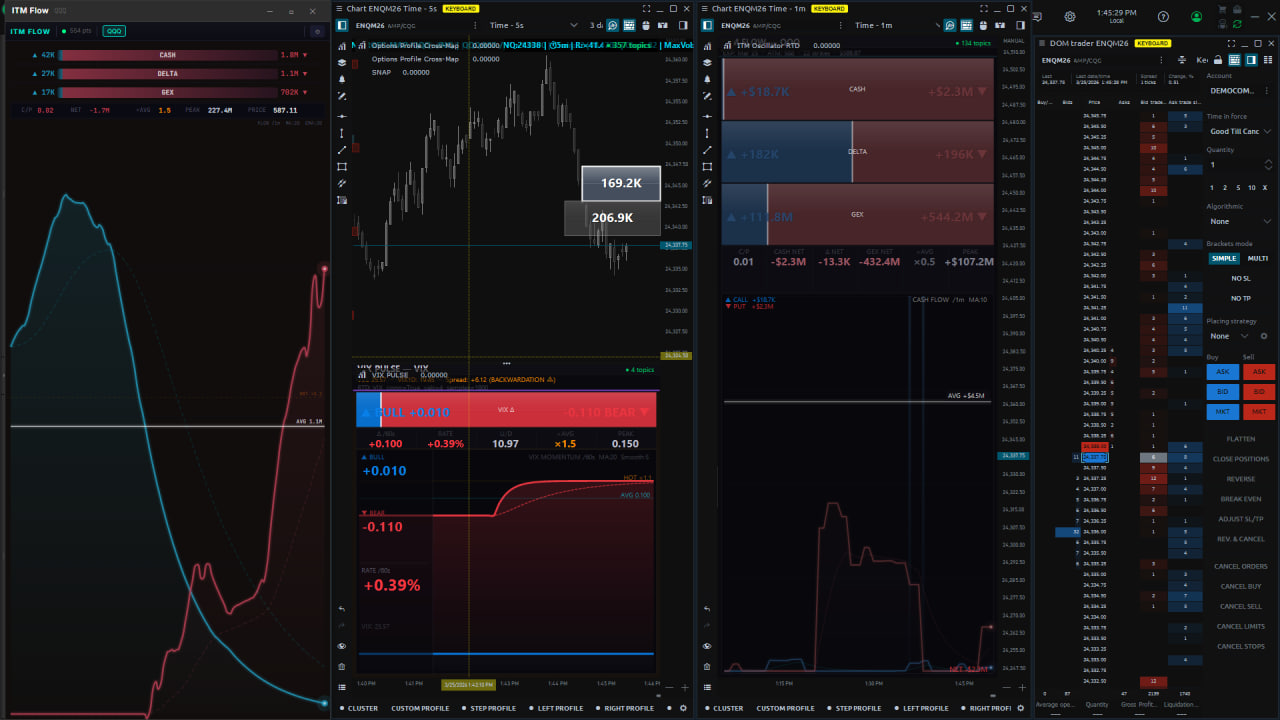Click the help question mark icon
This screenshot has height=720, width=1280.
(x=1163, y=17)
